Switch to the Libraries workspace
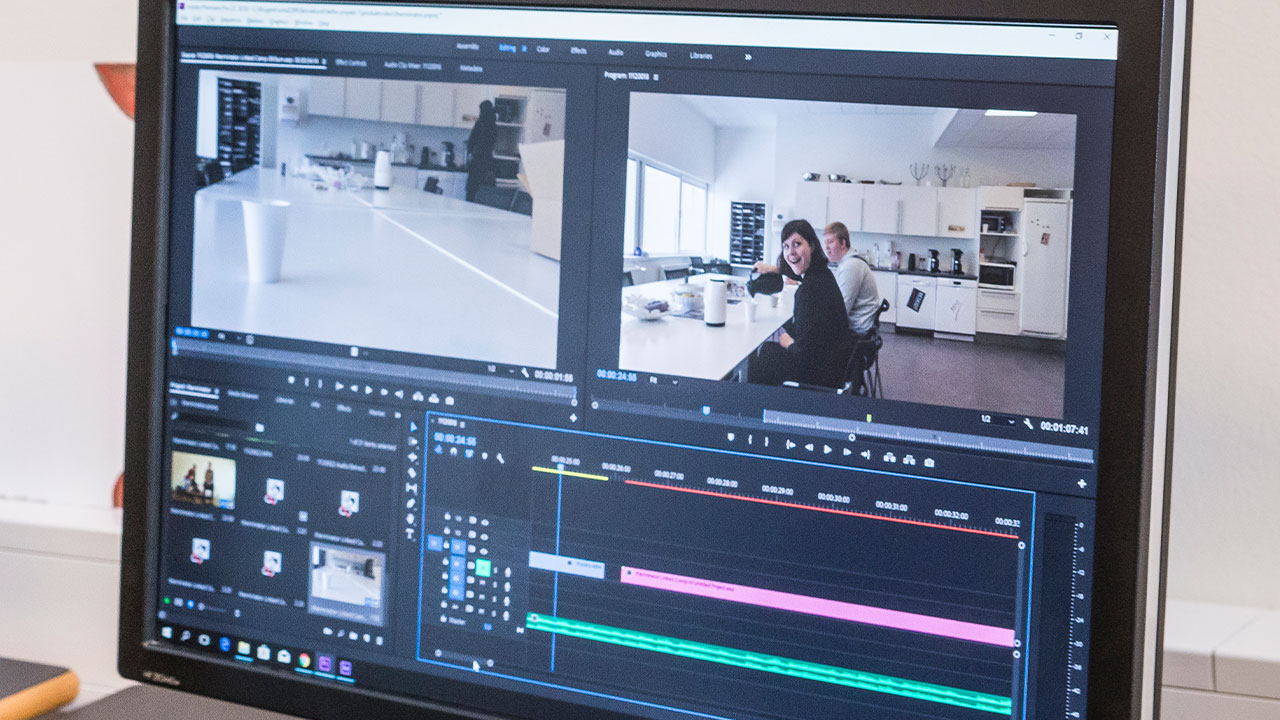The height and width of the screenshot is (720, 1280). (x=701, y=55)
